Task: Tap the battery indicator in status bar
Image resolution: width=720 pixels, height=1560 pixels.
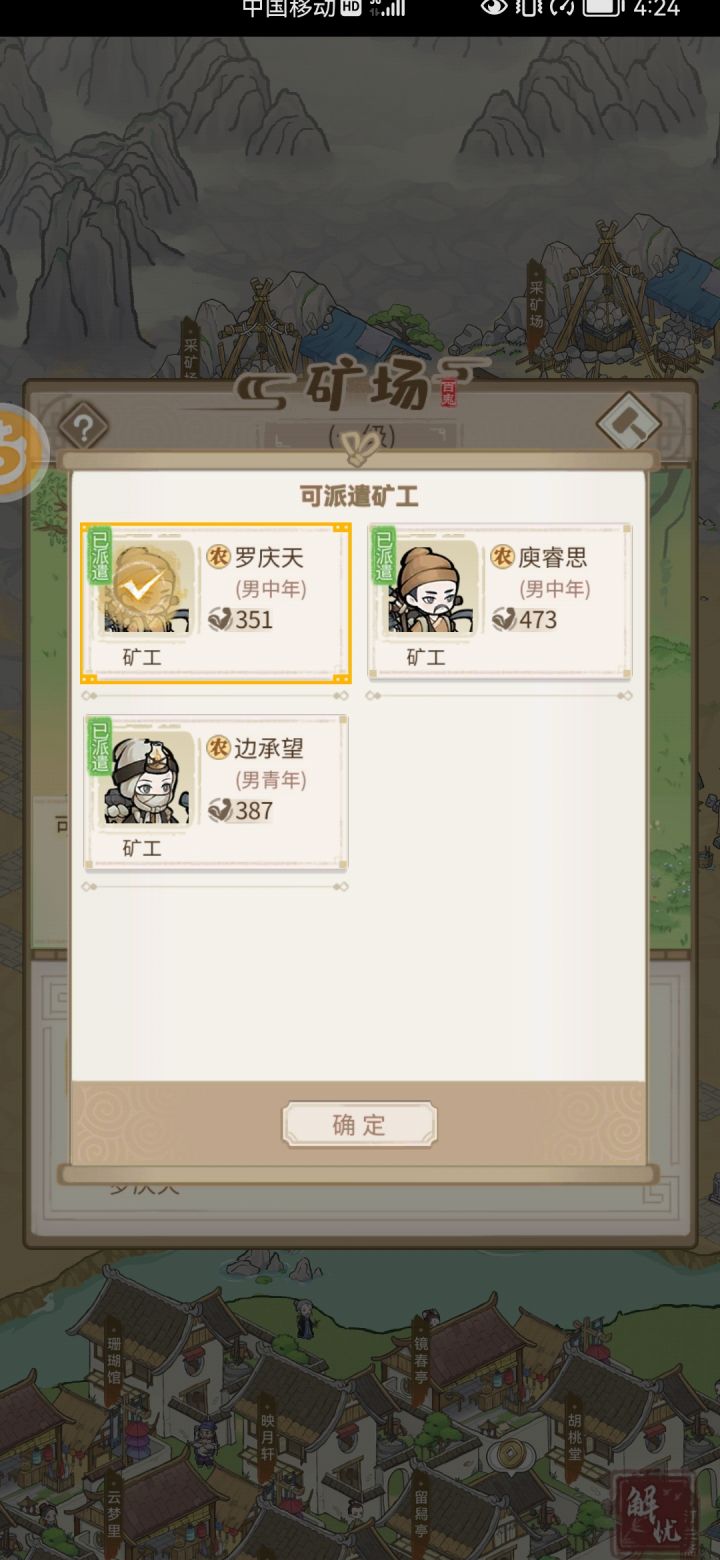Action: click(602, 8)
